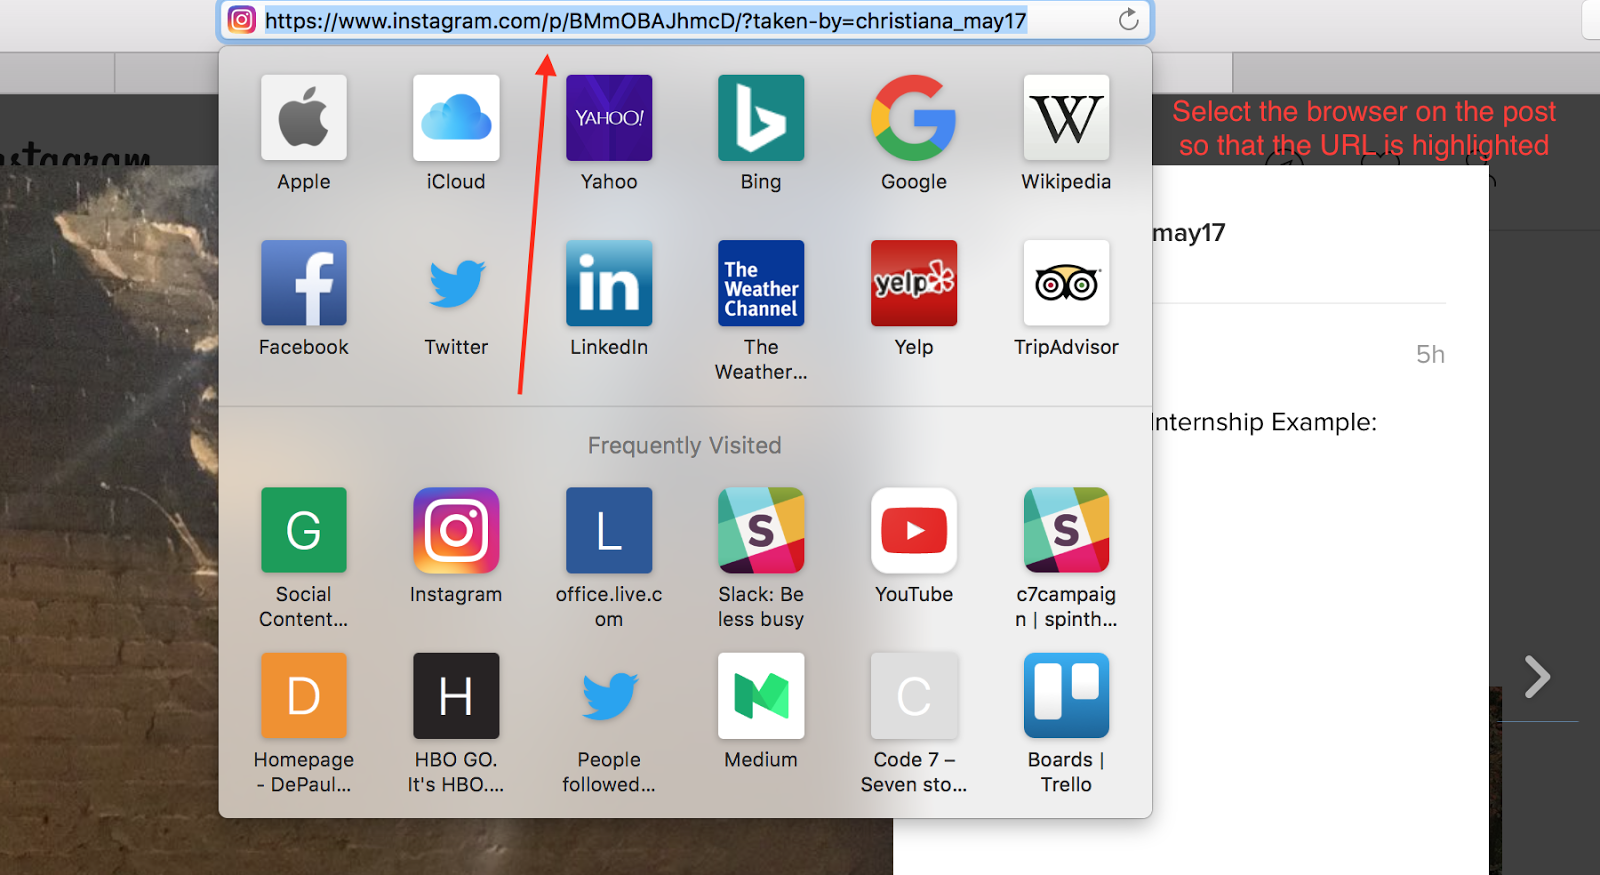Image resolution: width=1600 pixels, height=875 pixels.
Task: Click the Instagram URL in address bar
Action: coord(646,21)
